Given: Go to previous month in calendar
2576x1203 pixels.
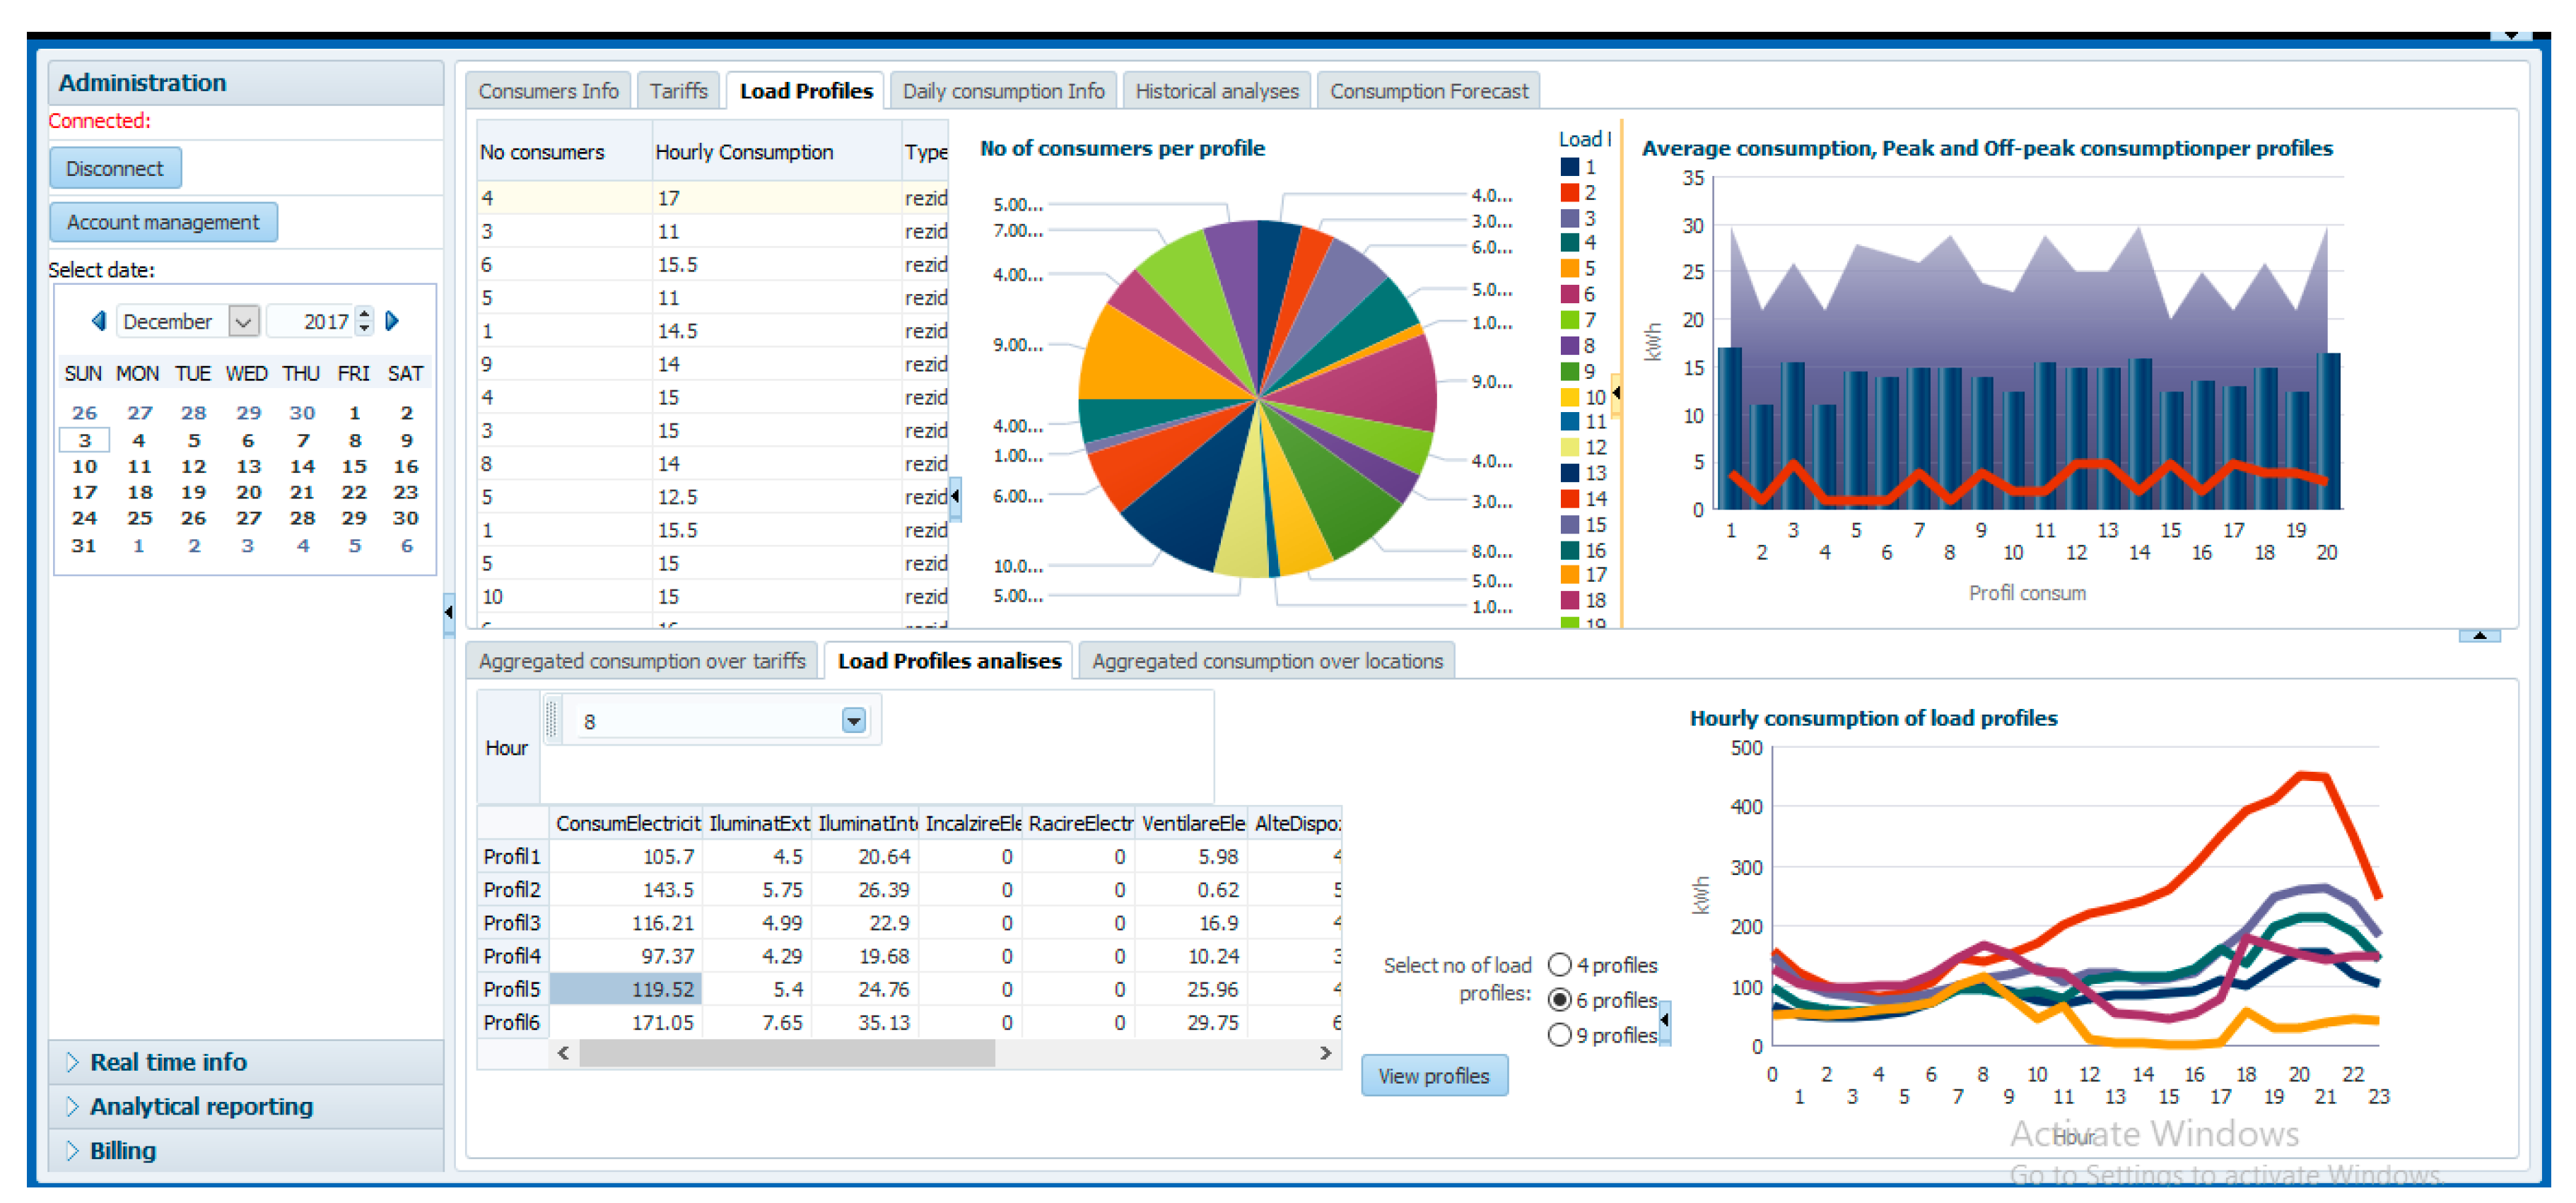Looking at the screenshot, I should (98, 321).
